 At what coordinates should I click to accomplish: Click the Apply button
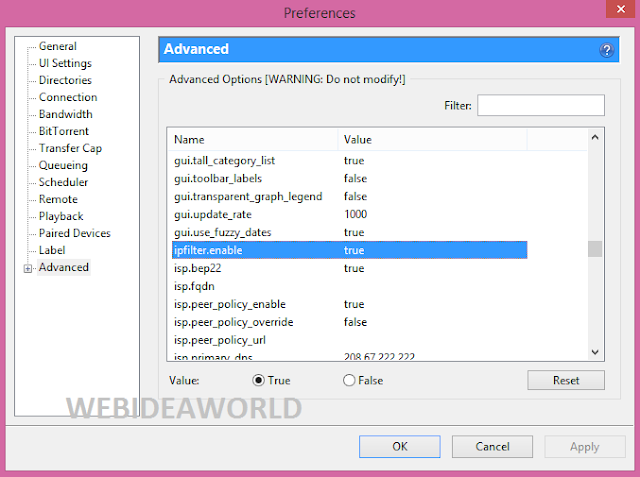pos(584,446)
